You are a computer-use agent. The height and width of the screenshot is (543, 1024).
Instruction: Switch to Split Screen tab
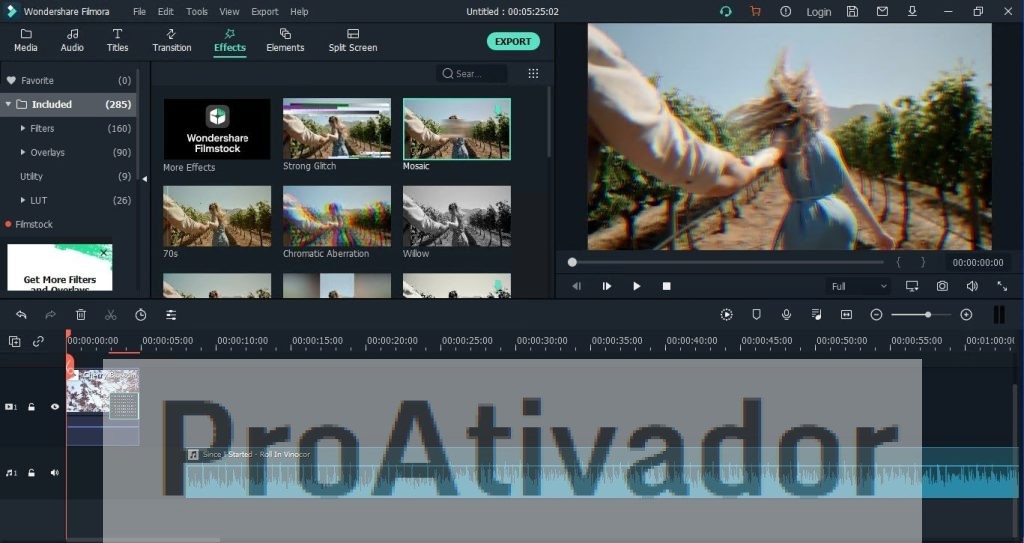353,41
